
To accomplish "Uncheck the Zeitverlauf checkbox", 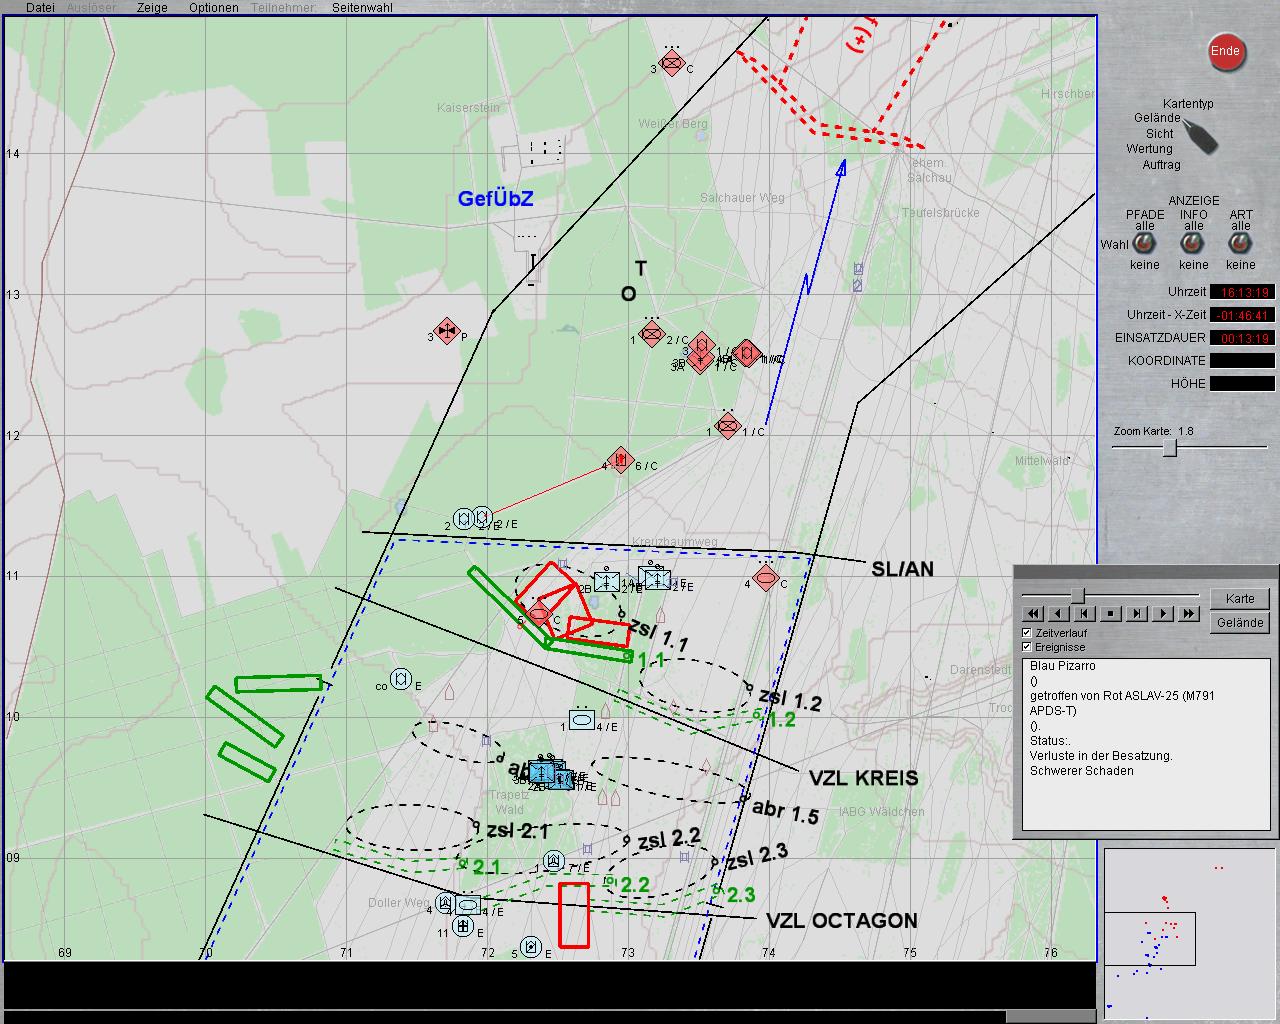I will [1027, 633].
